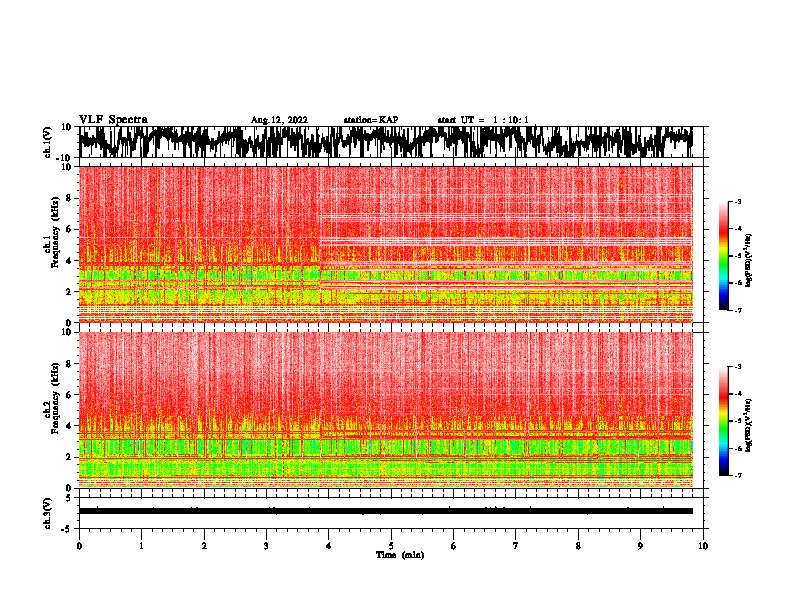The image size is (792, 612).
Task: Click the ch.2 spectrogram color scale bar
Action: 723,421
